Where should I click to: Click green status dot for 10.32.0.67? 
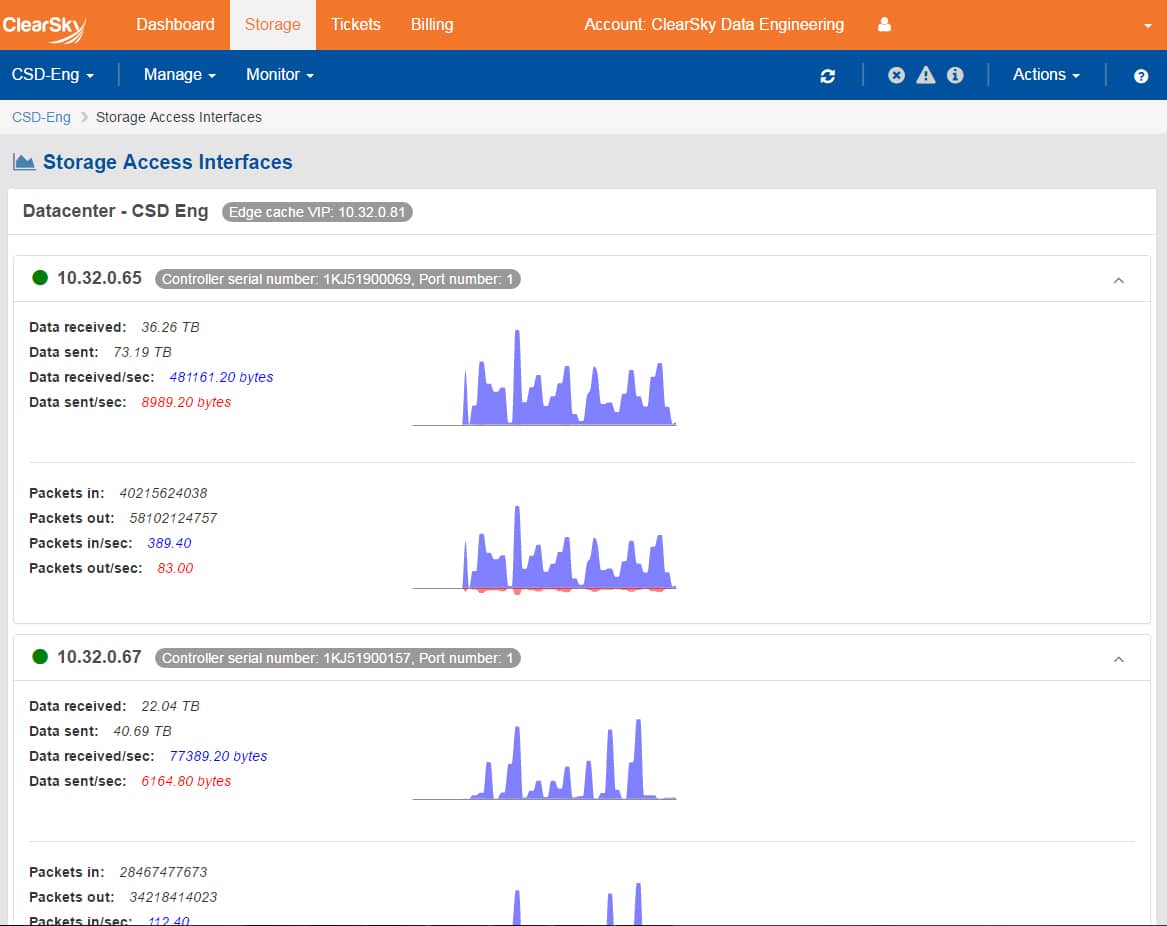click(40, 657)
